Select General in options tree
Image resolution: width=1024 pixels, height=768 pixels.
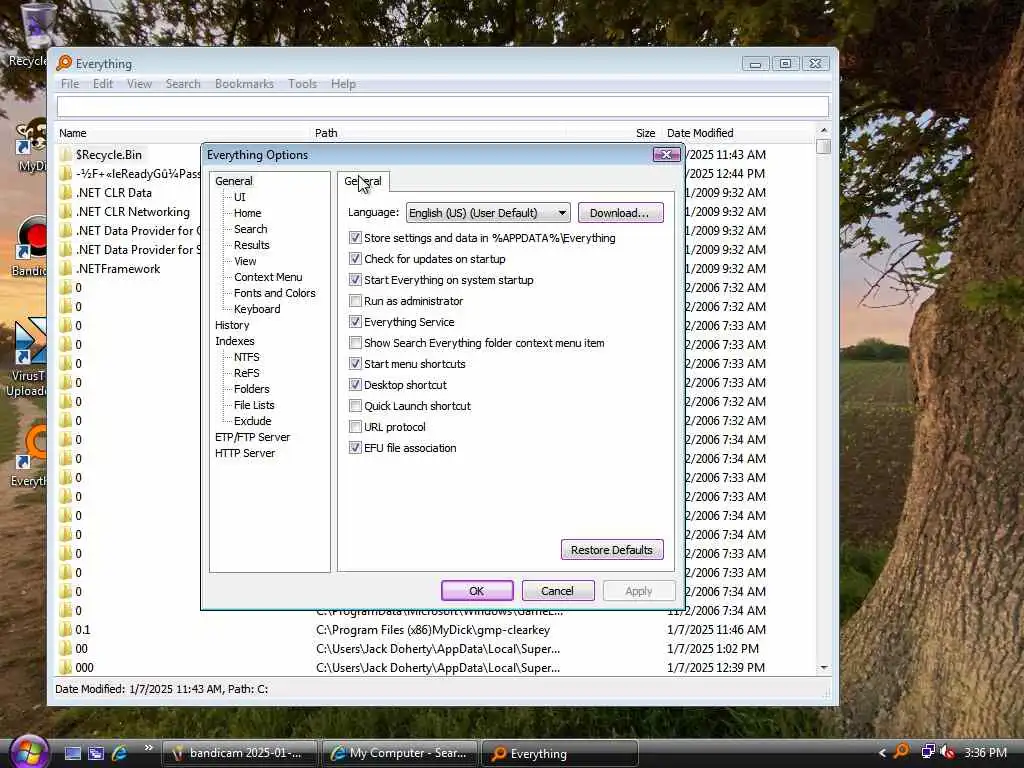(x=233, y=181)
